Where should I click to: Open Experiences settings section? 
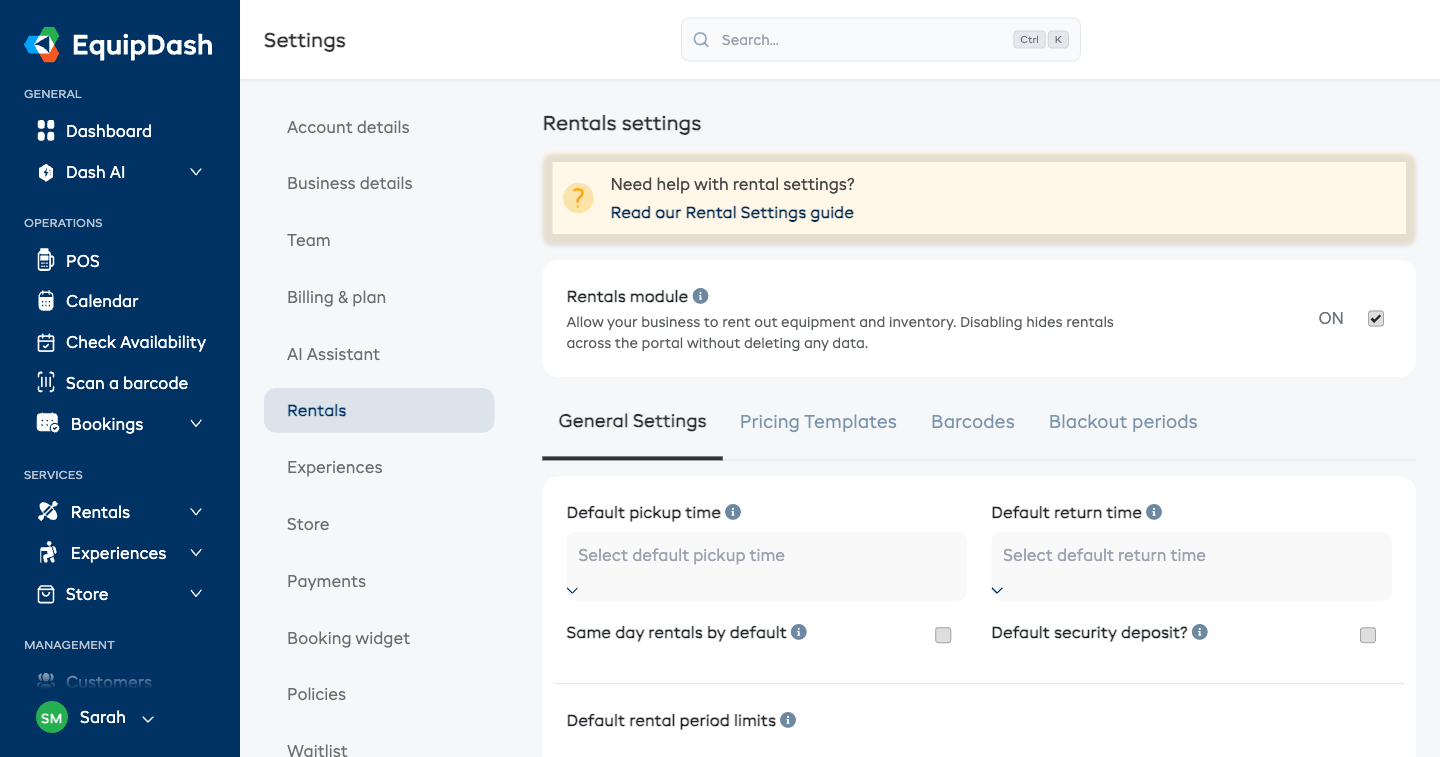334,467
